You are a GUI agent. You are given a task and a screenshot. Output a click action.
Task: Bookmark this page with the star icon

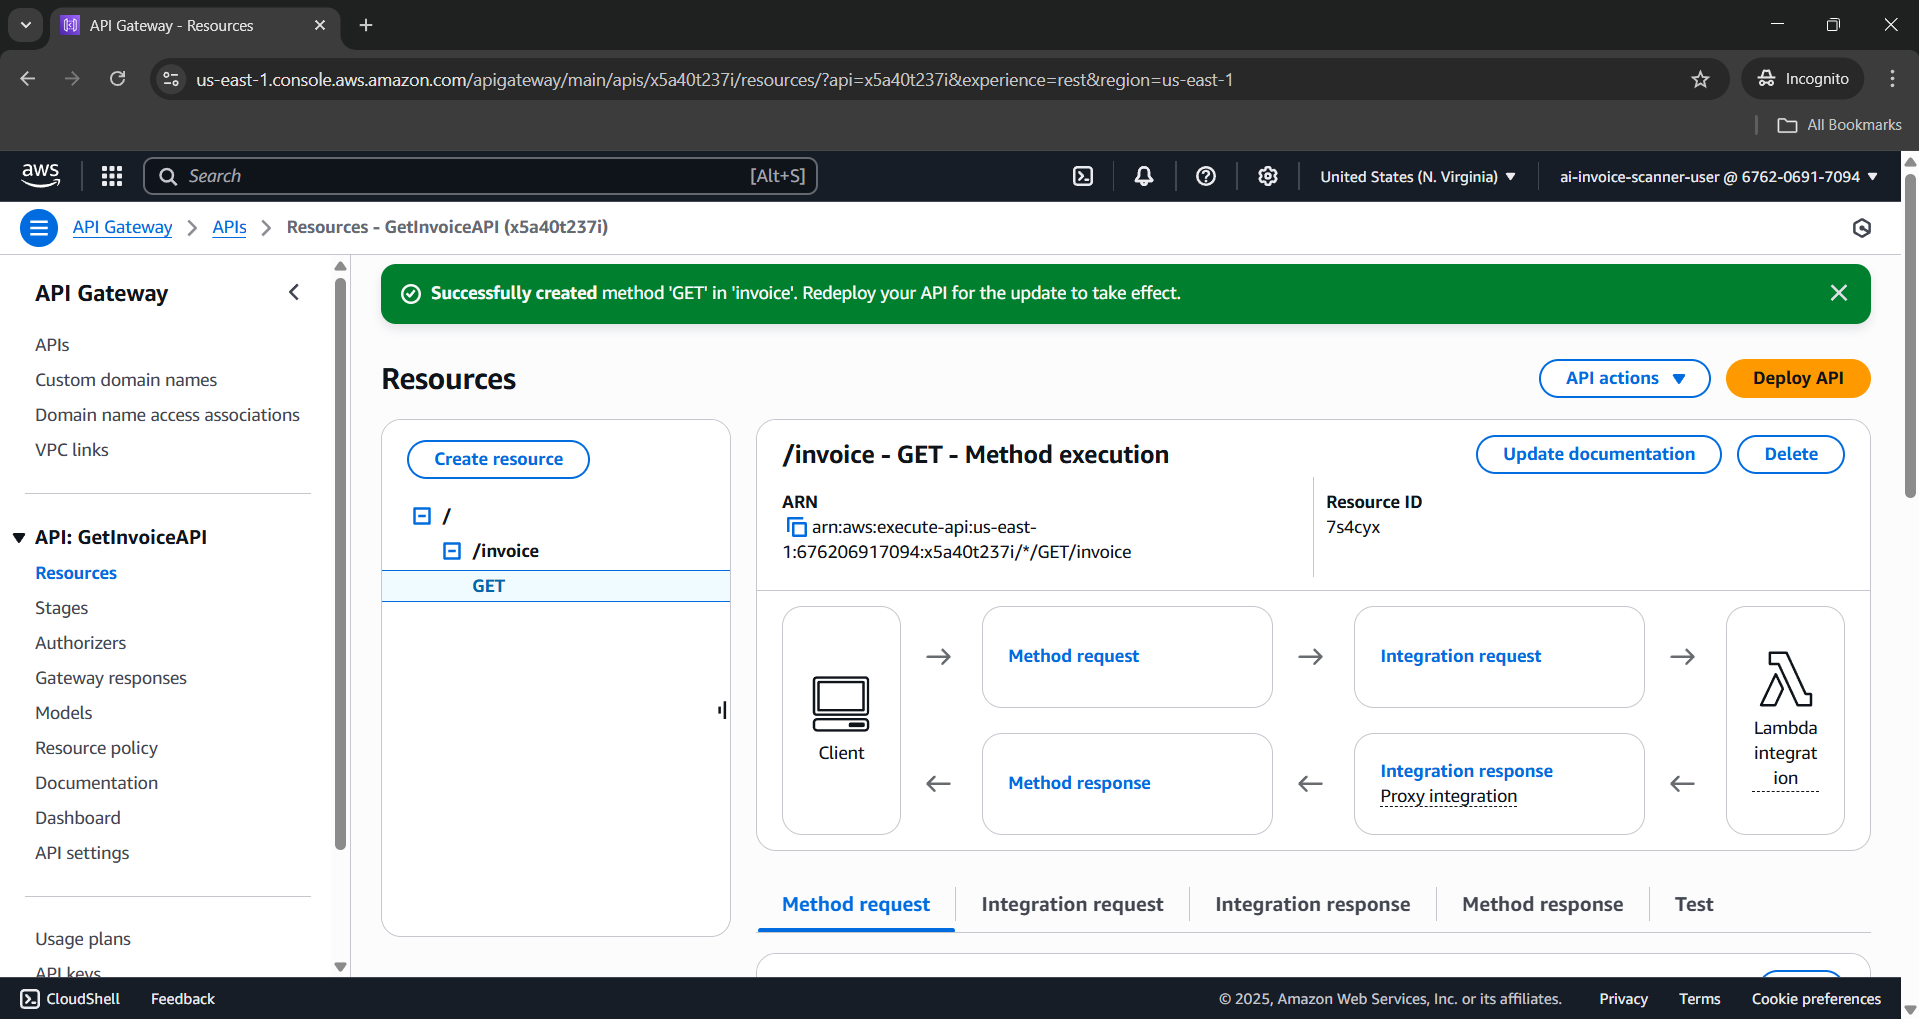pyautogui.click(x=1700, y=79)
